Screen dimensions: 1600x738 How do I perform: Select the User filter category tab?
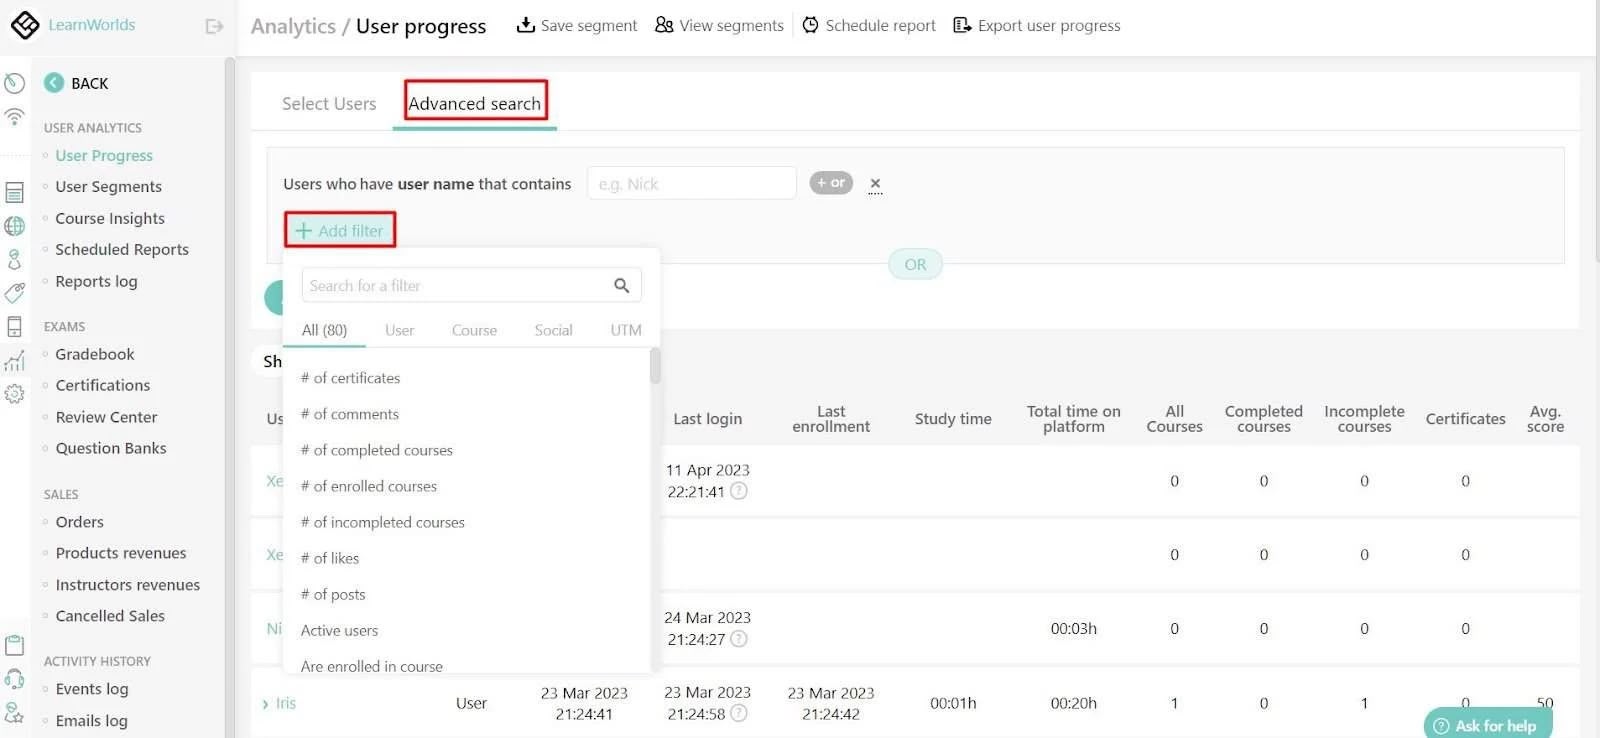point(399,330)
